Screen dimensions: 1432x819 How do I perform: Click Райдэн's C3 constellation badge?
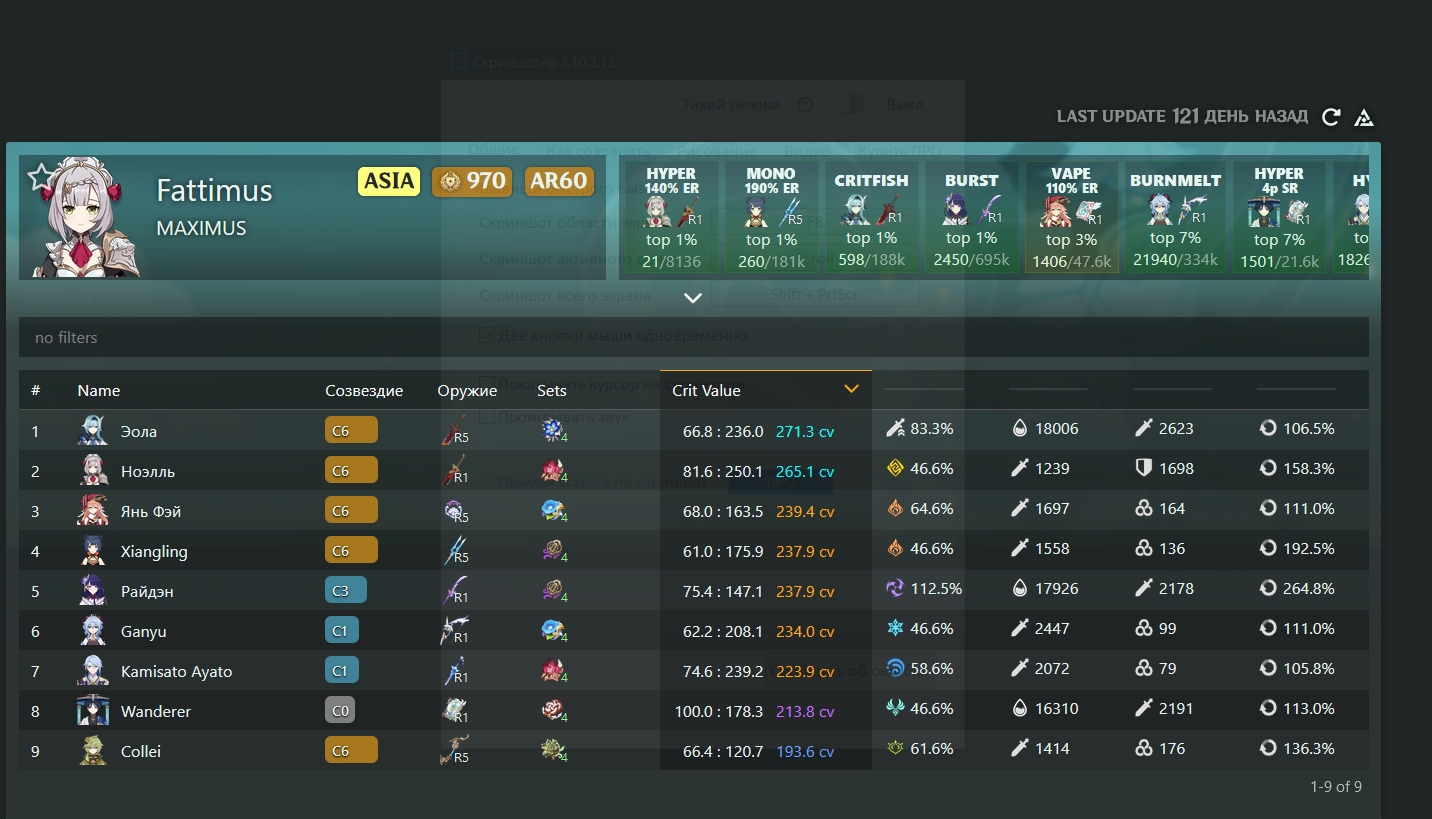click(346, 590)
